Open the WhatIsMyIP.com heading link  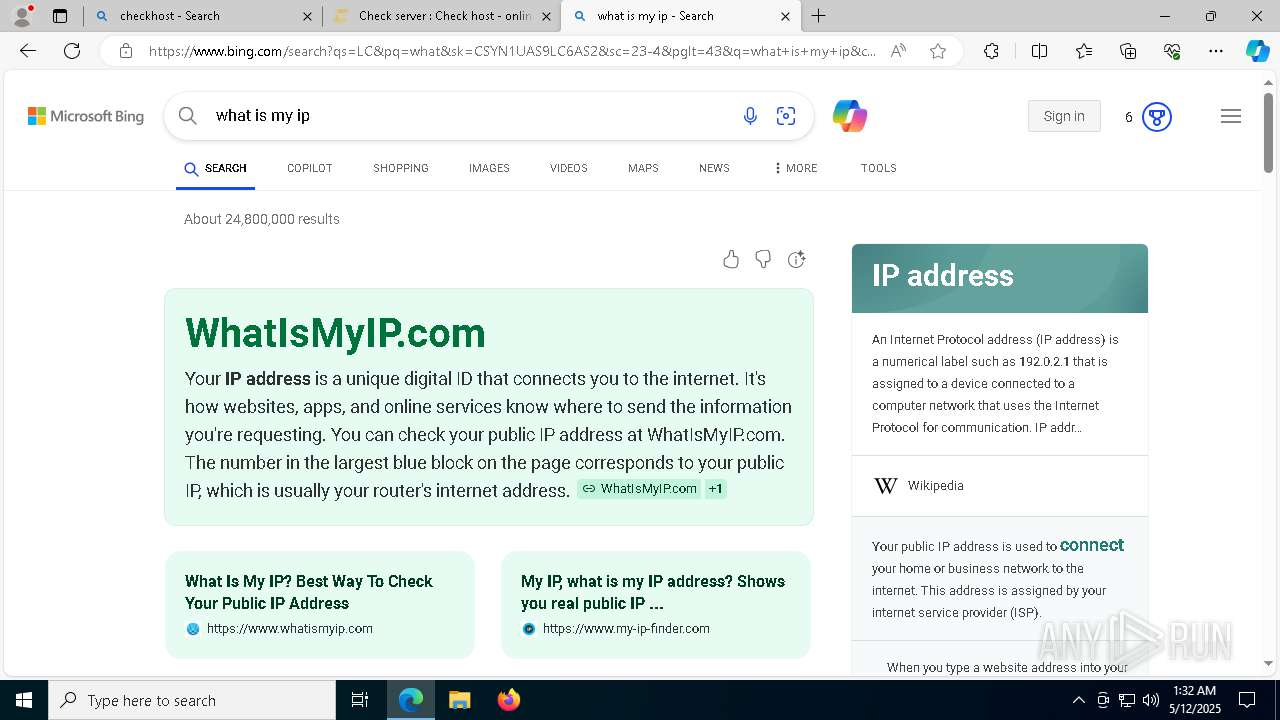[x=335, y=333]
